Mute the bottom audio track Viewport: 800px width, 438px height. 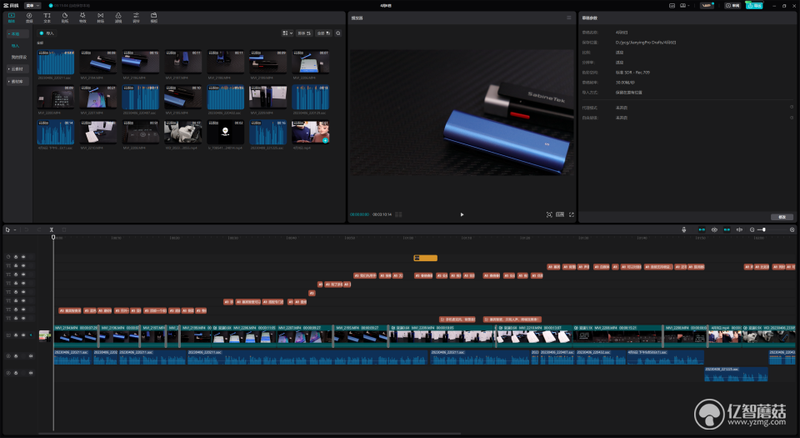pos(31,373)
